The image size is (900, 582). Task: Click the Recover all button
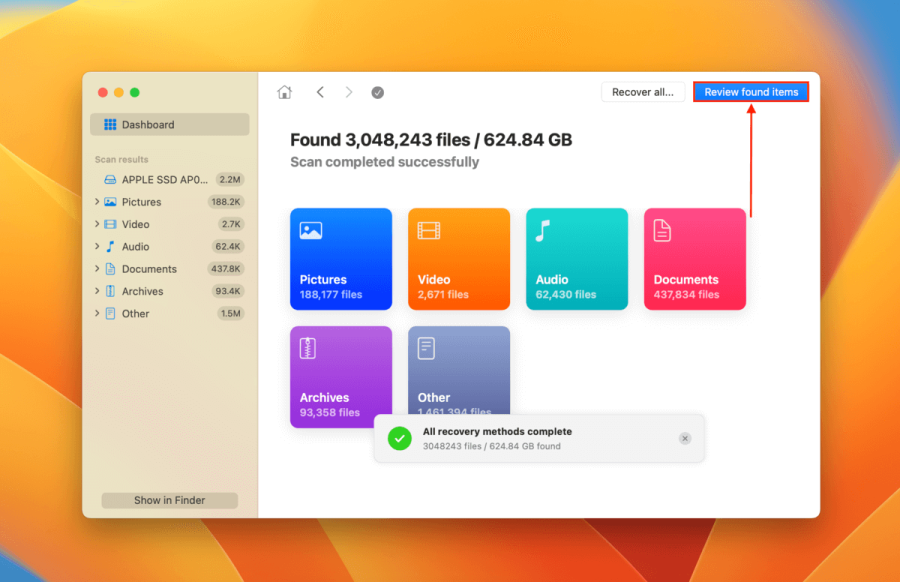click(x=643, y=91)
